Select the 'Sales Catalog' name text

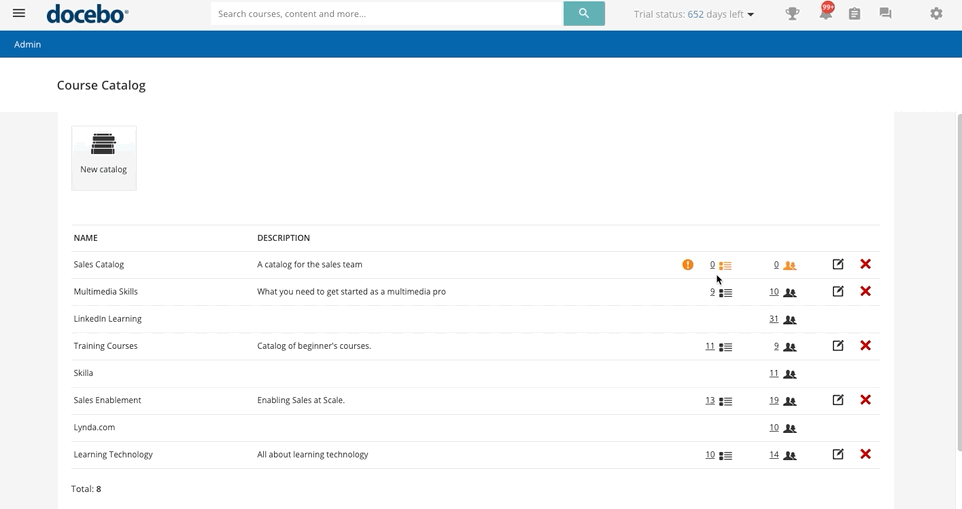click(x=99, y=264)
